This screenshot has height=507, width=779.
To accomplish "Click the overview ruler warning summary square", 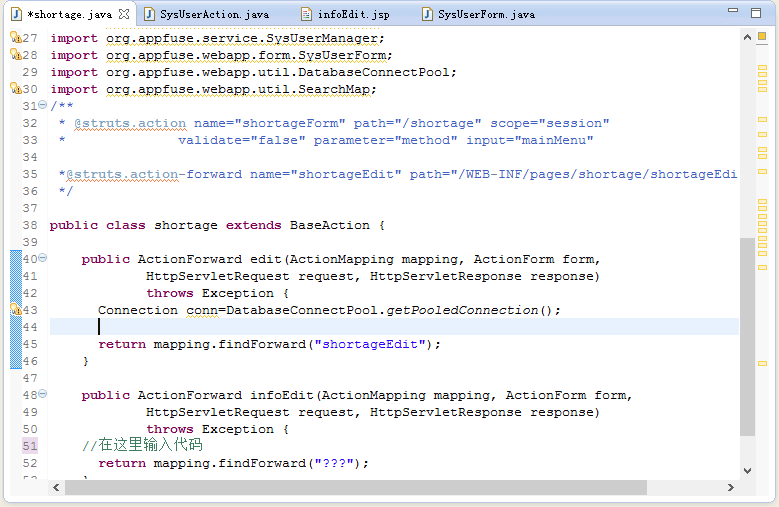I will [762, 36].
